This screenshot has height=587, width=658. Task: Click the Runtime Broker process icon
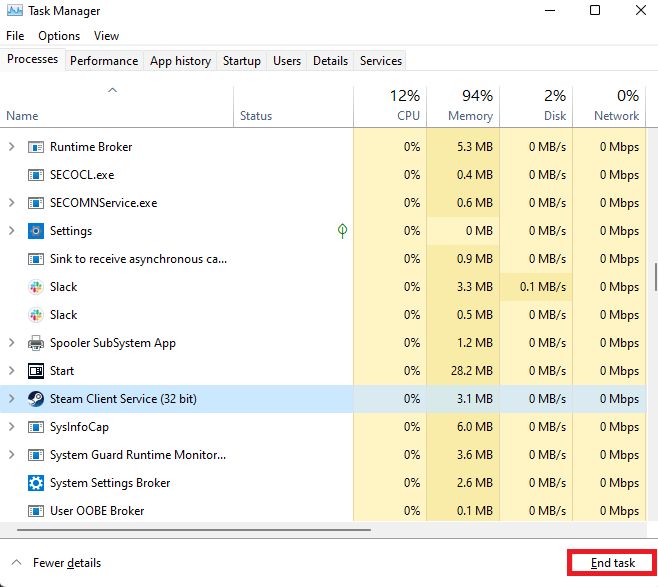[x=35, y=147]
